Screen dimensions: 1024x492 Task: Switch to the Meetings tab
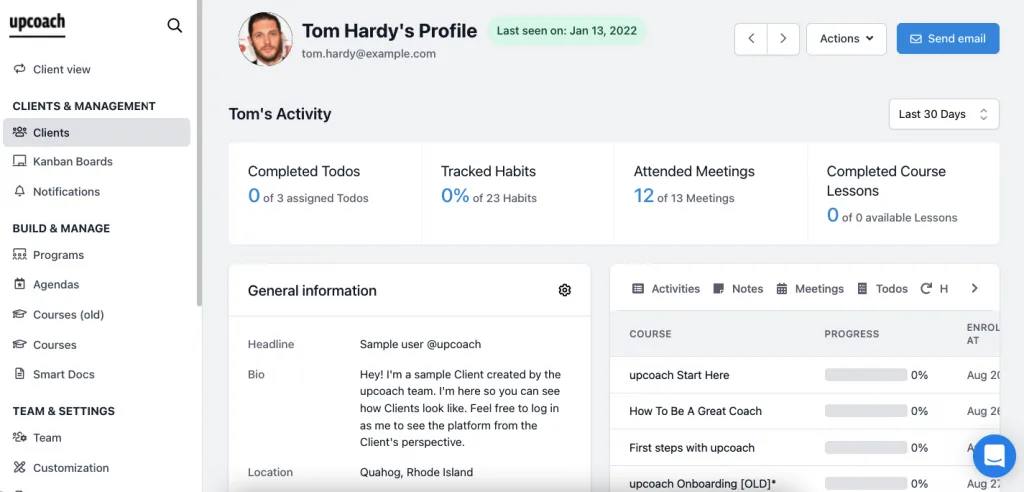pos(810,288)
